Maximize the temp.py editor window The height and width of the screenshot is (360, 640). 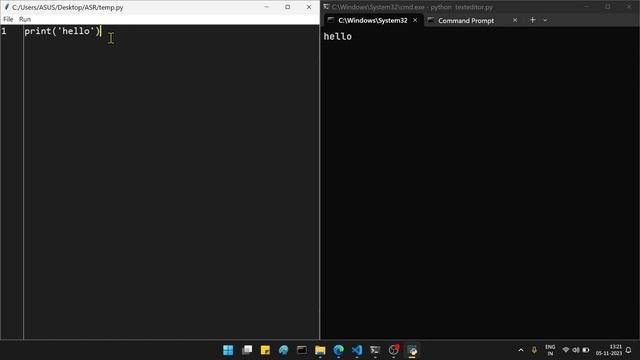coord(288,7)
